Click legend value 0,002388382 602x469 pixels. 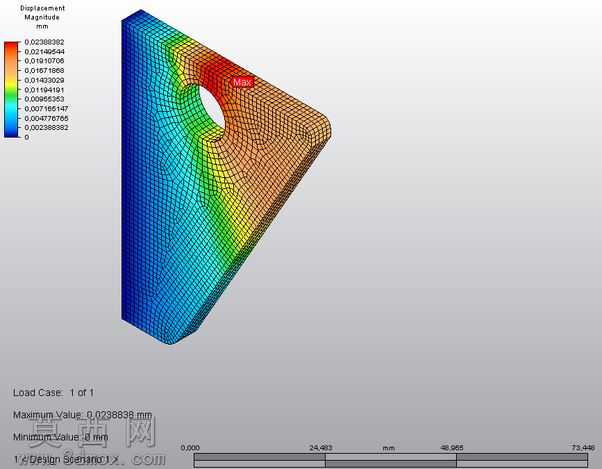46,127
